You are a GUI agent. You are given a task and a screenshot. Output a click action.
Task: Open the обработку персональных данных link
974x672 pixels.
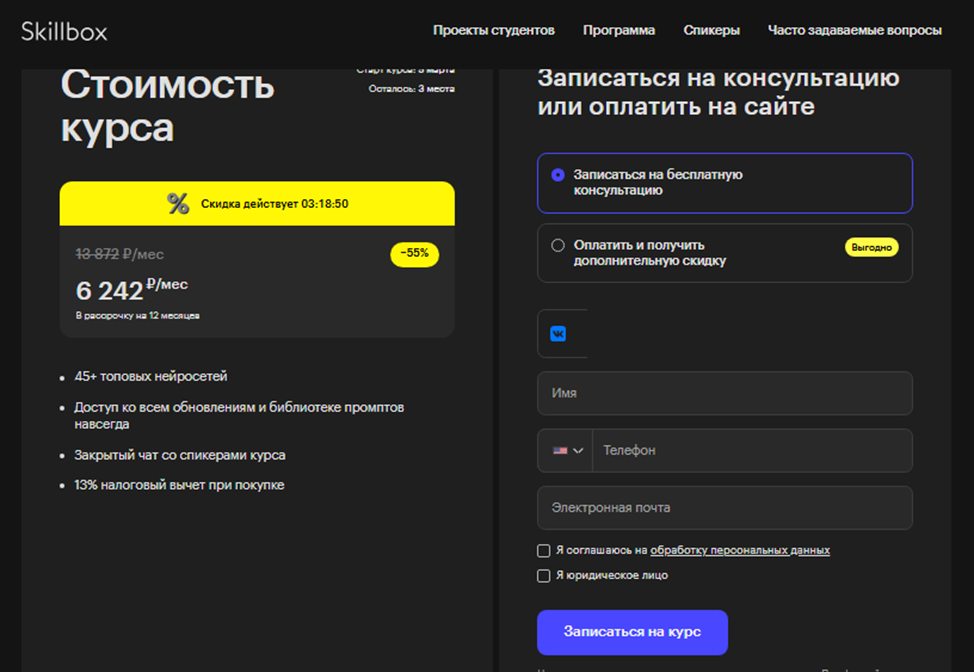pyautogui.click(x=740, y=550)
